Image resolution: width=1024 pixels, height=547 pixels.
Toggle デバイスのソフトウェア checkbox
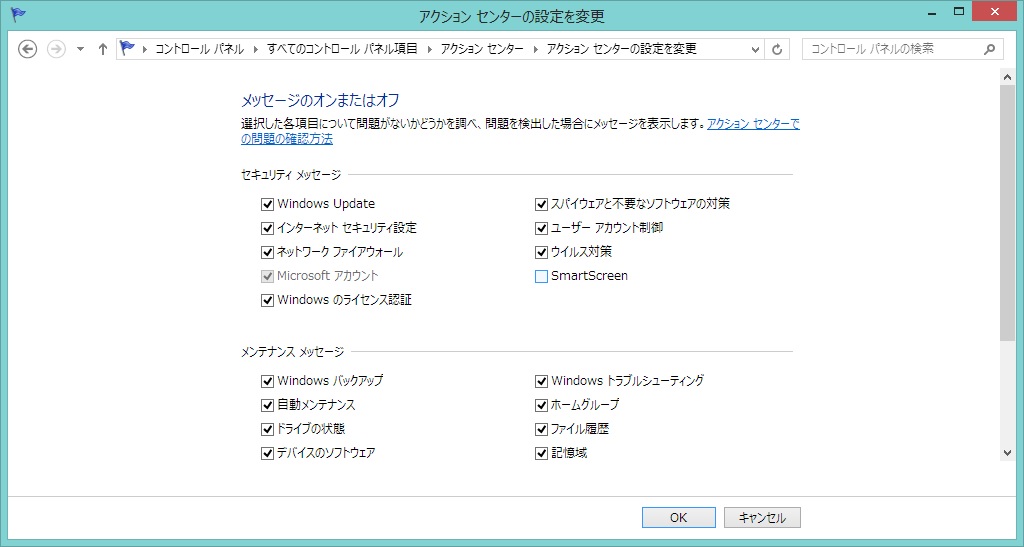267,454
